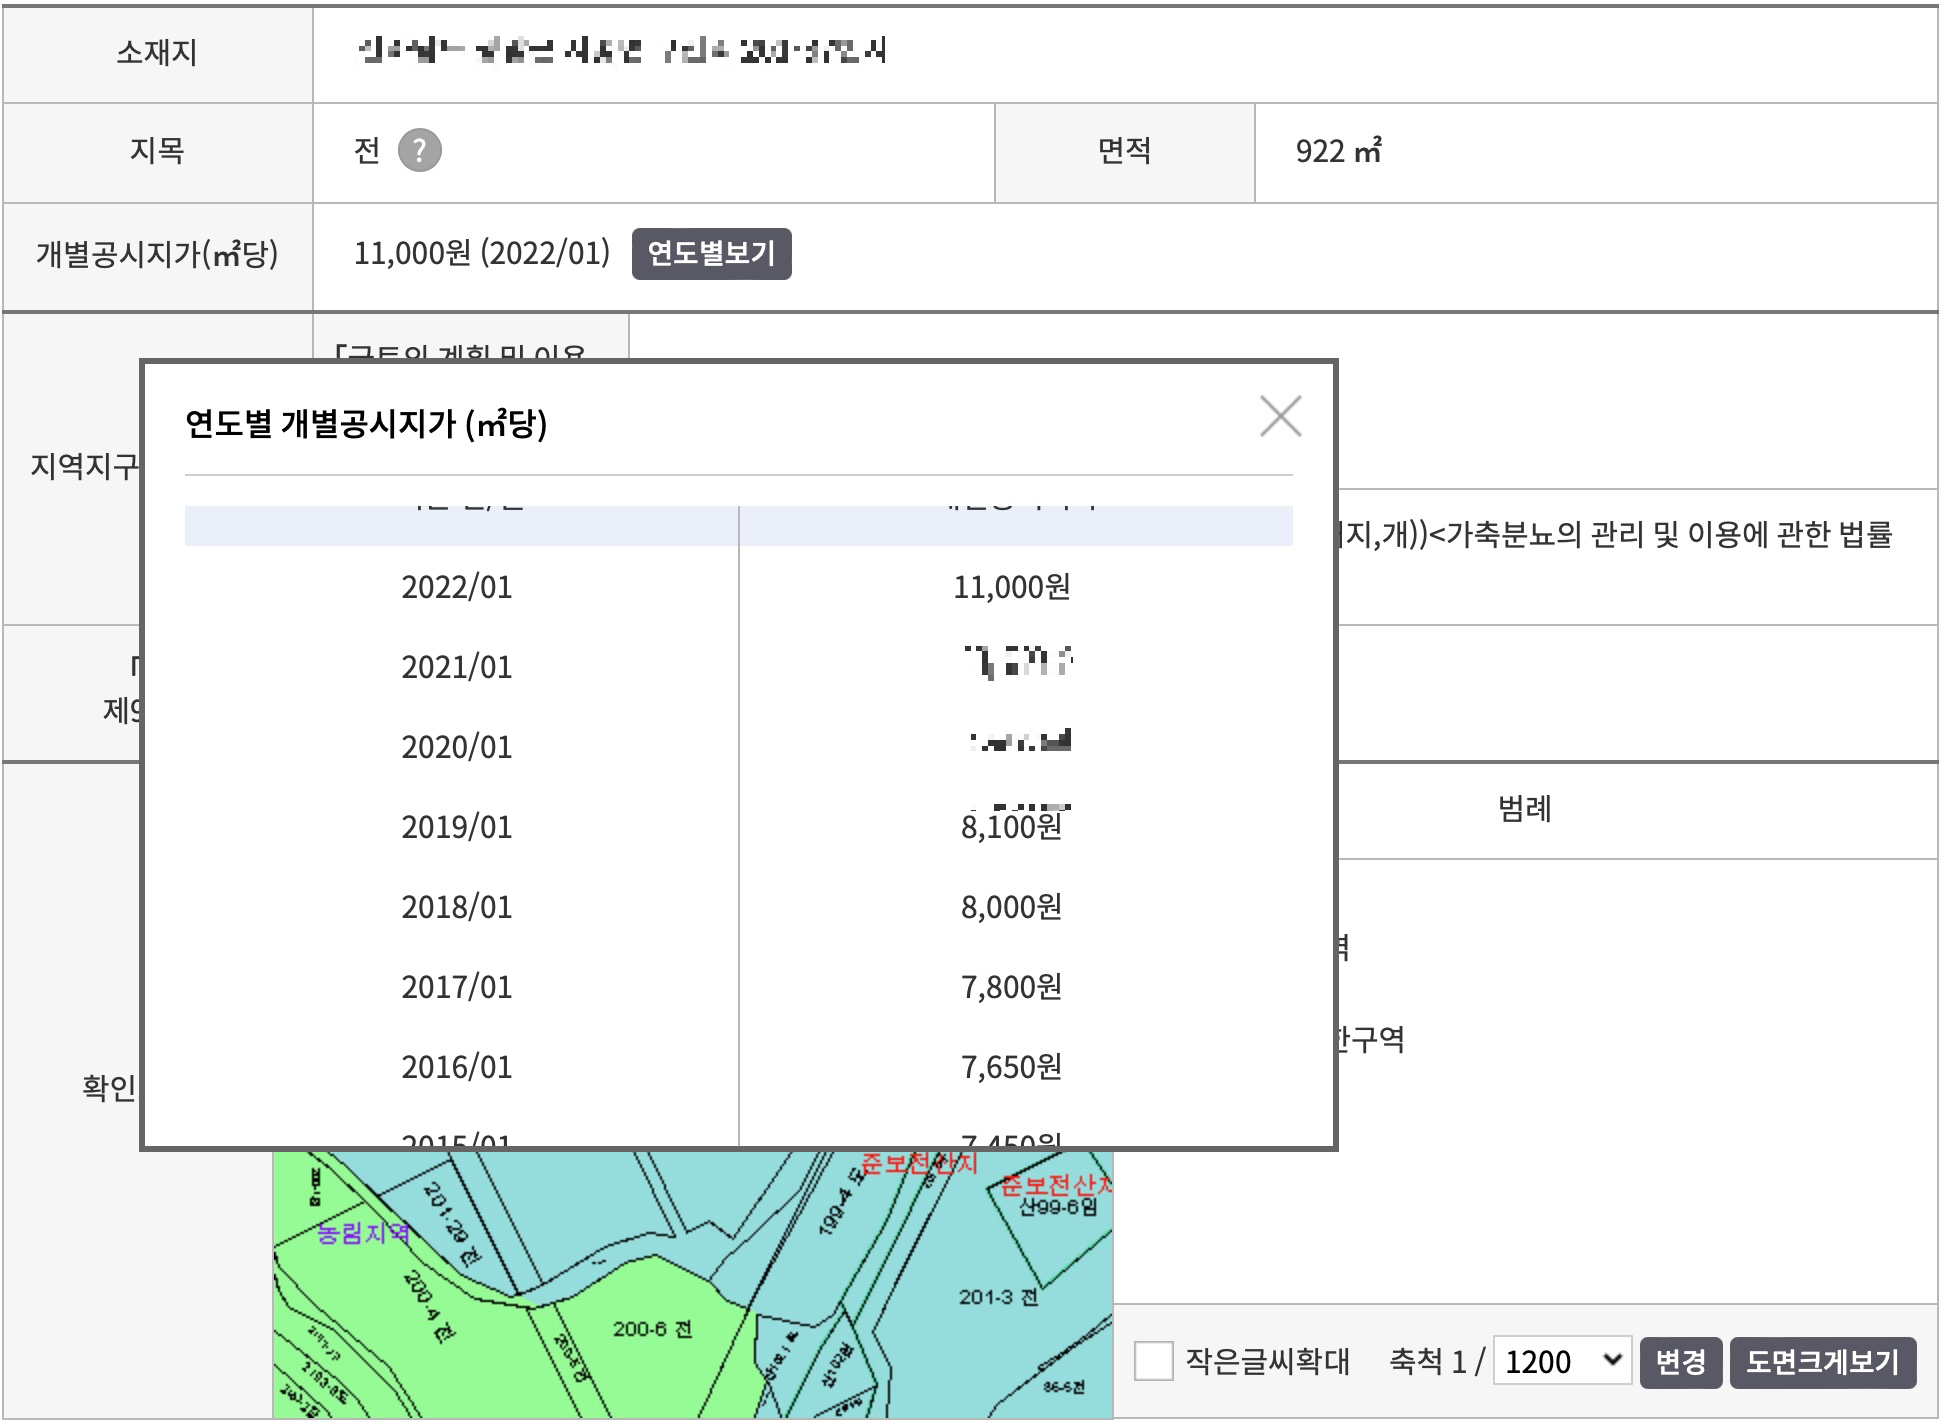Screen dimensions: 1946x1422
Task: Close the 연도별 개별공시지가 popup
Action: 1281,417
